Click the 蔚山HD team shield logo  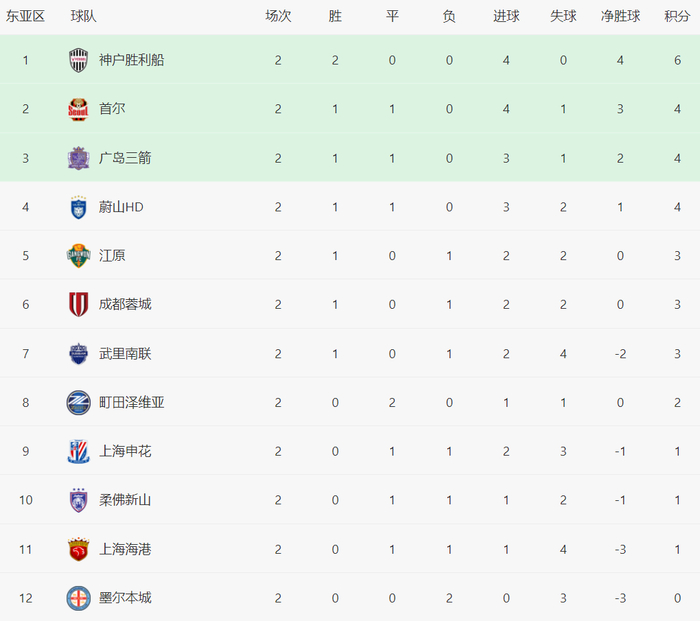(79, 207)
